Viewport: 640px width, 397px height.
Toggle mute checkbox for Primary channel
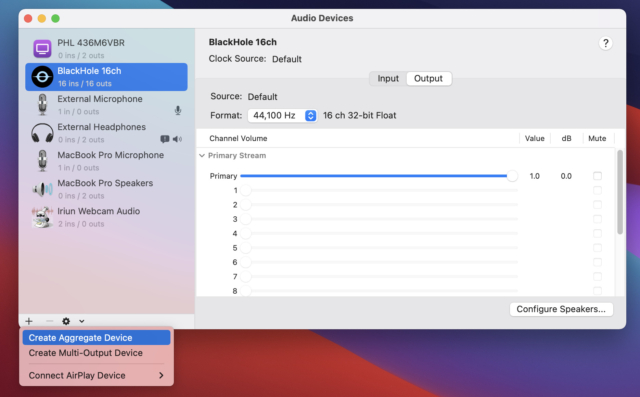pos(597,176)
